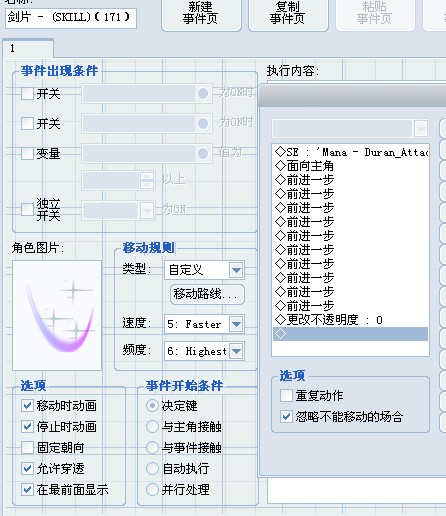Uncheck 移动时动画 option
Screen dimensions: 446x516
click(27, 406)
